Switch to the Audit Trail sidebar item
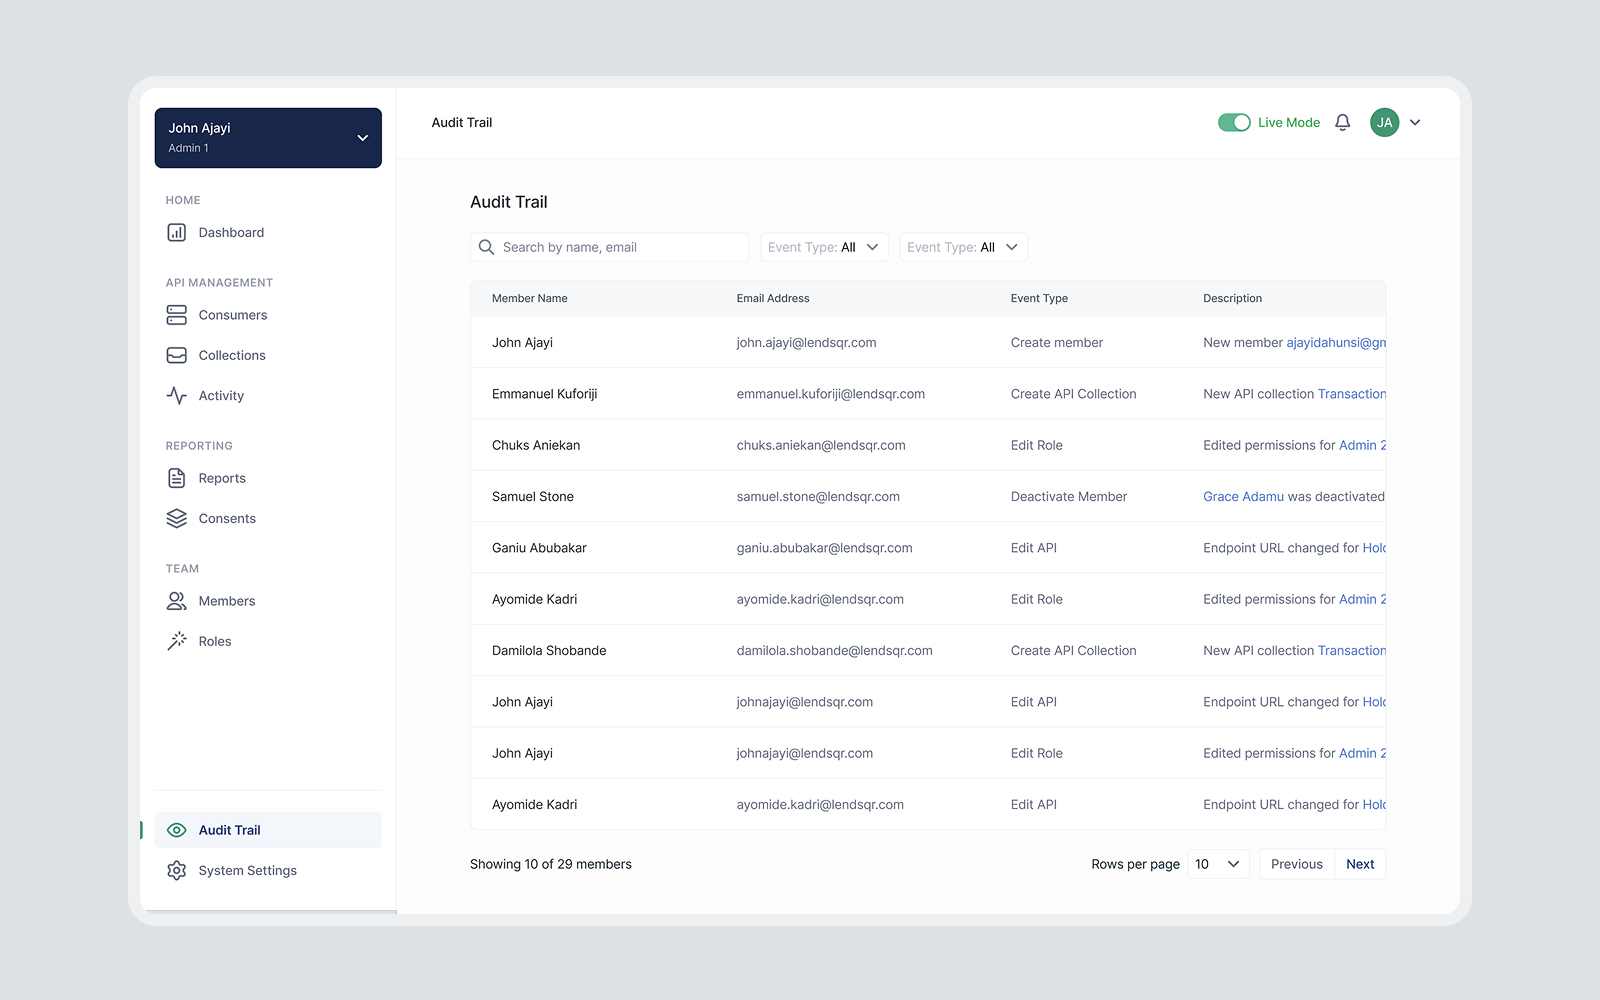The height and width of the screenshot is (1000, 1600). coord(229,829)
